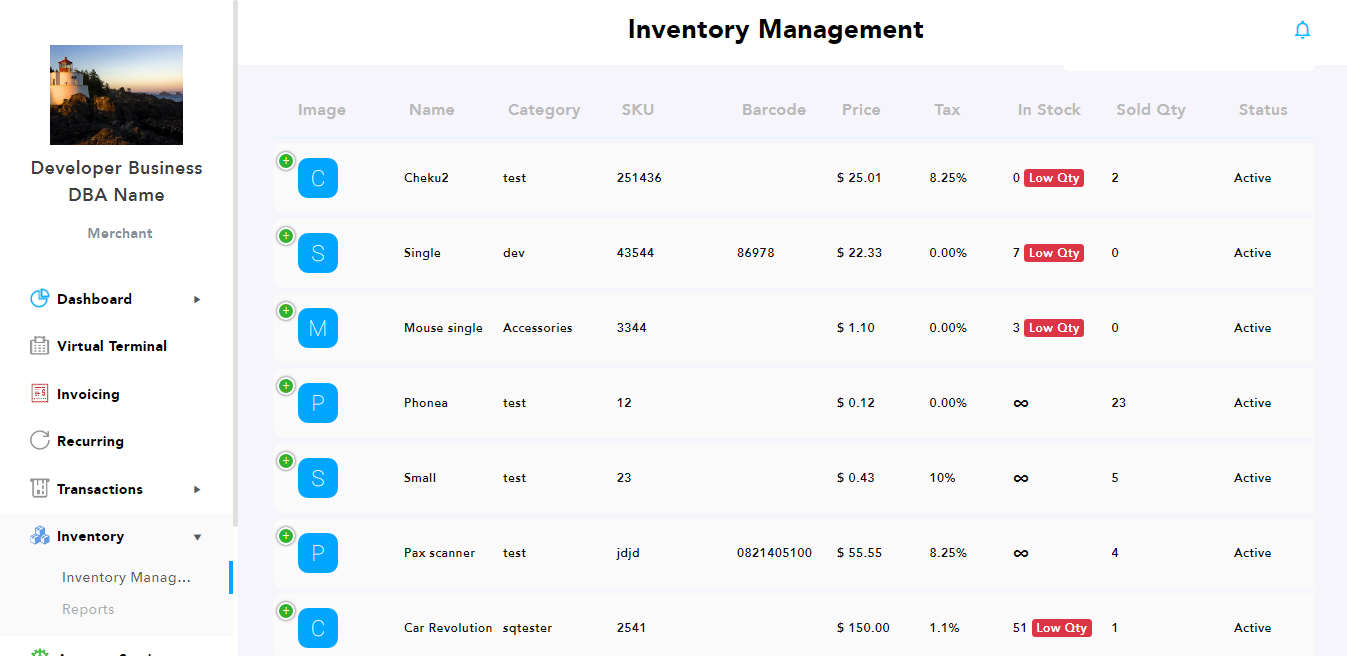Screen dimensions: 1347x656
Task: Expand the Transactions submenu arrow
Action: 197,489
